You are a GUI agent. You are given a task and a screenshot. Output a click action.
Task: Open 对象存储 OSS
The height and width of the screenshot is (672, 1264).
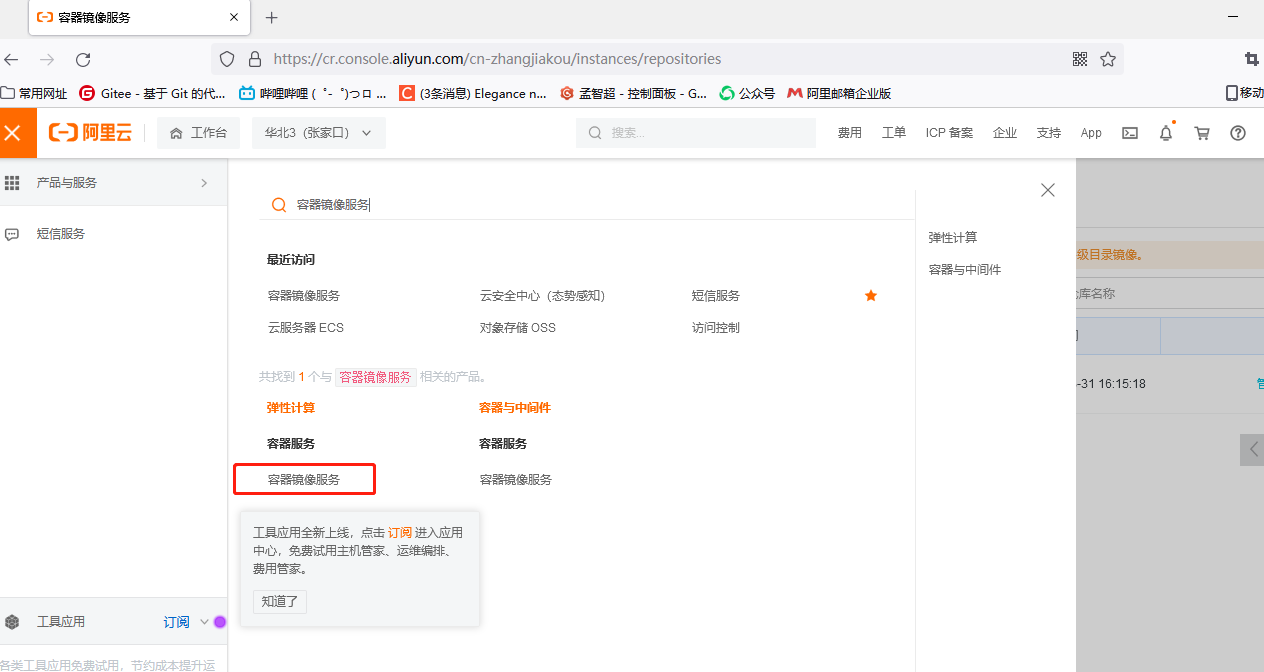point(518,328)
